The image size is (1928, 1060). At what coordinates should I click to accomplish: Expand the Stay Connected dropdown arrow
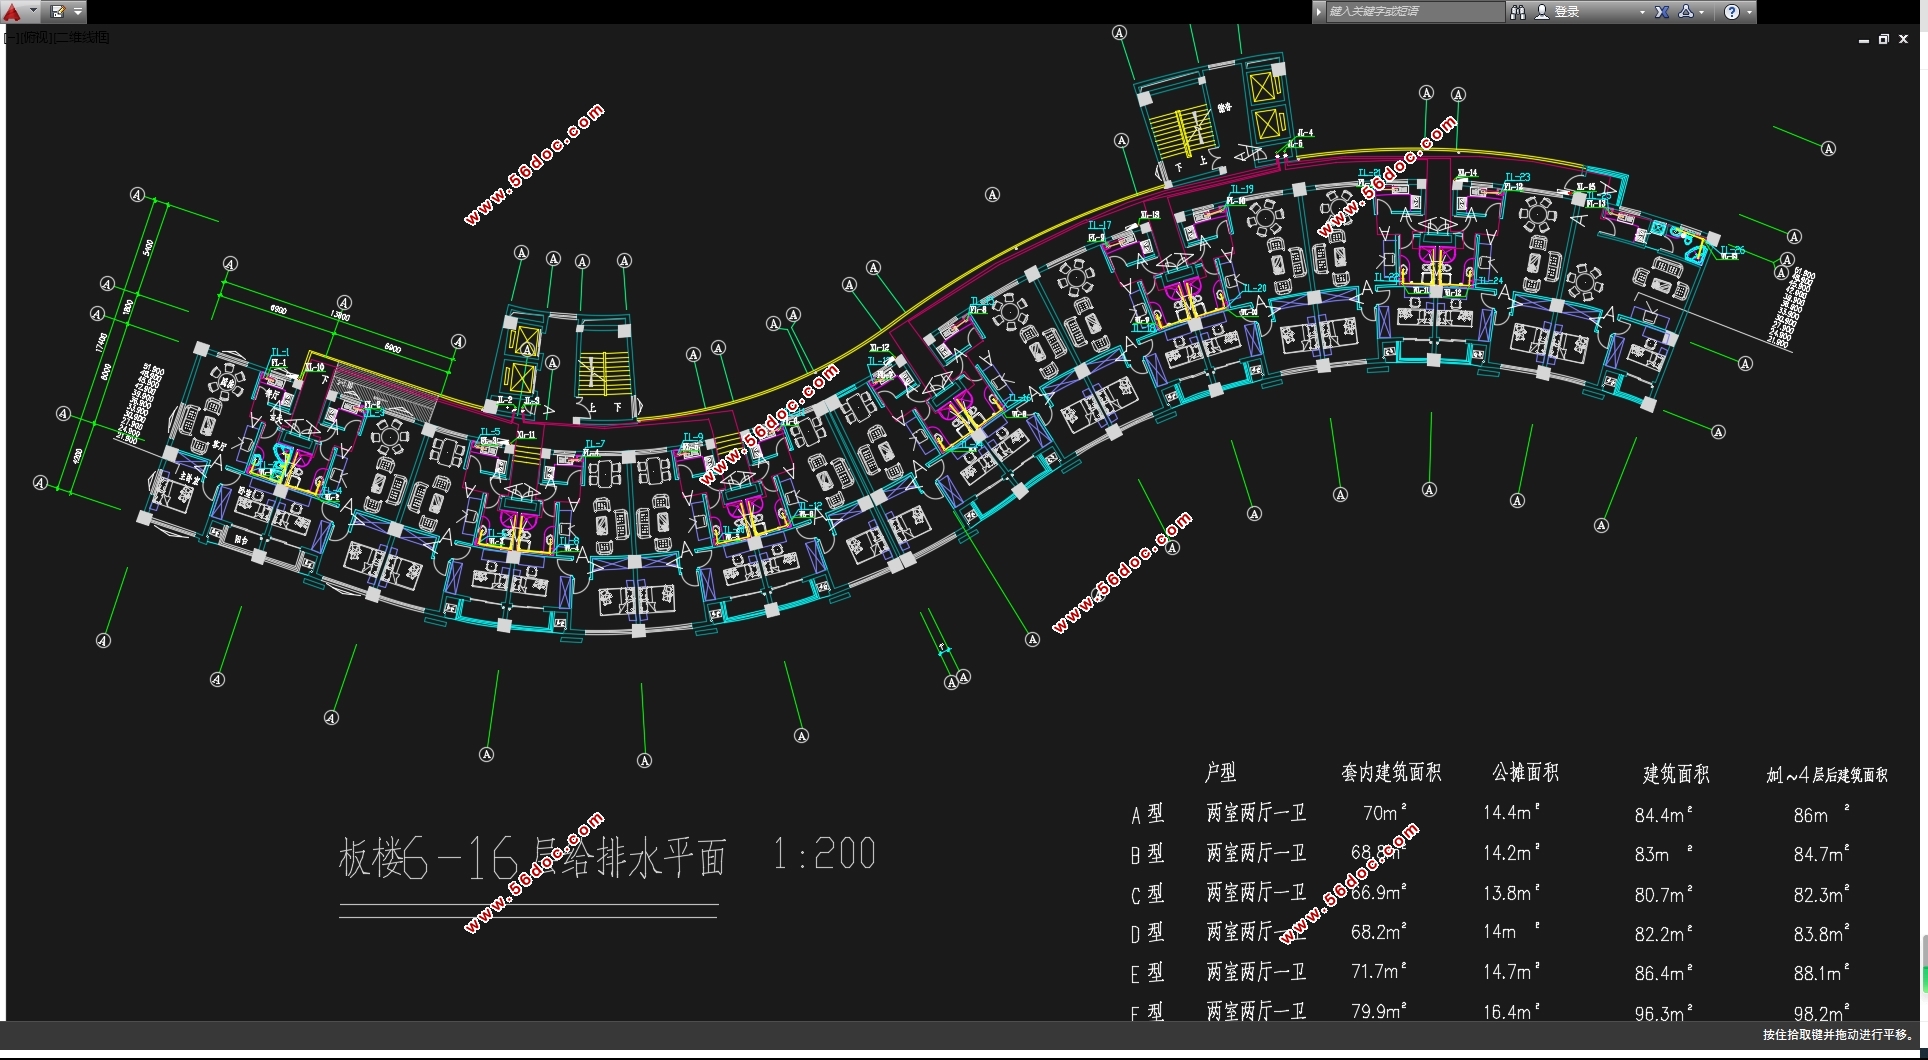(x=1702, y=13)
